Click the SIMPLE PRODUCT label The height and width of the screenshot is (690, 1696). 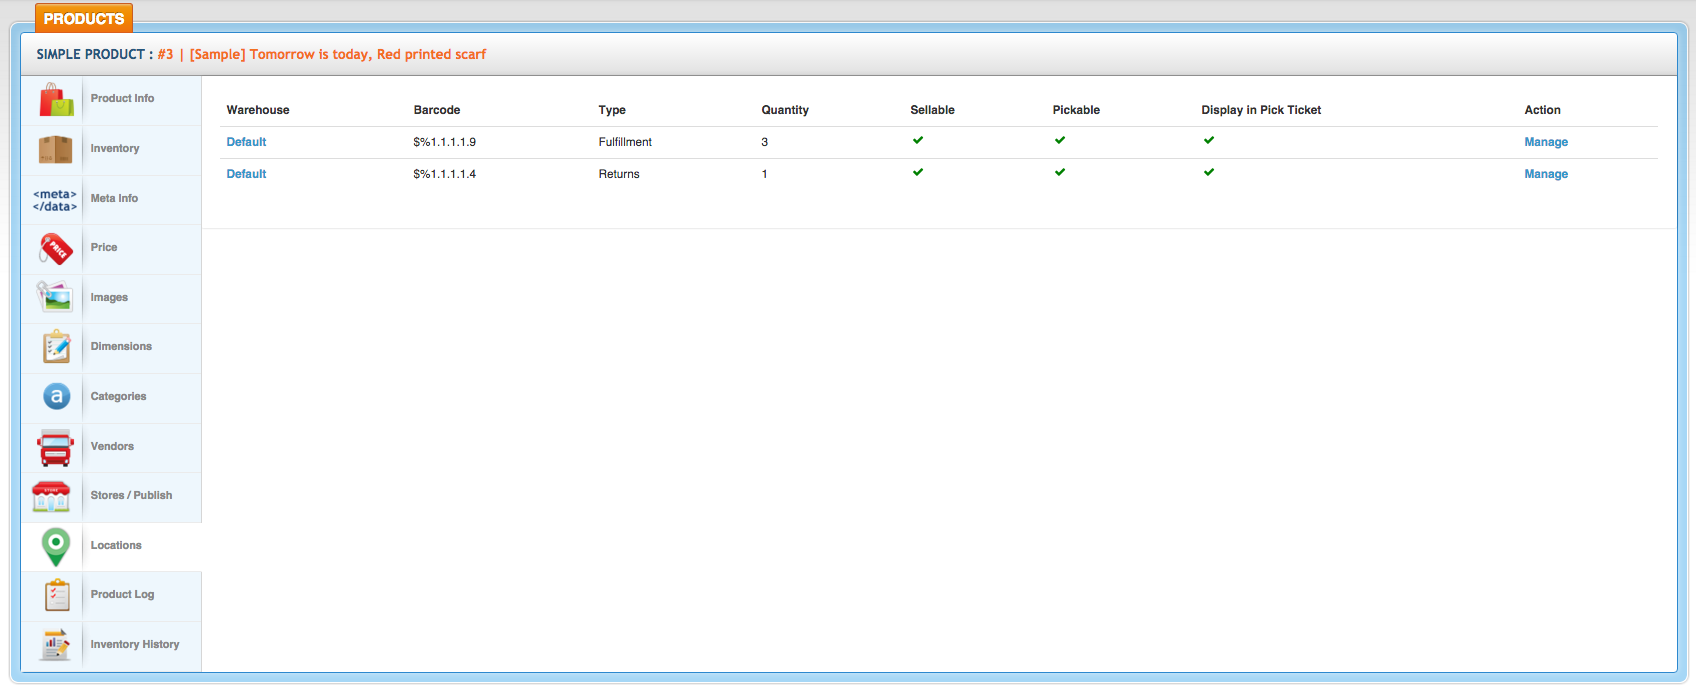click(x=95, y=54)
